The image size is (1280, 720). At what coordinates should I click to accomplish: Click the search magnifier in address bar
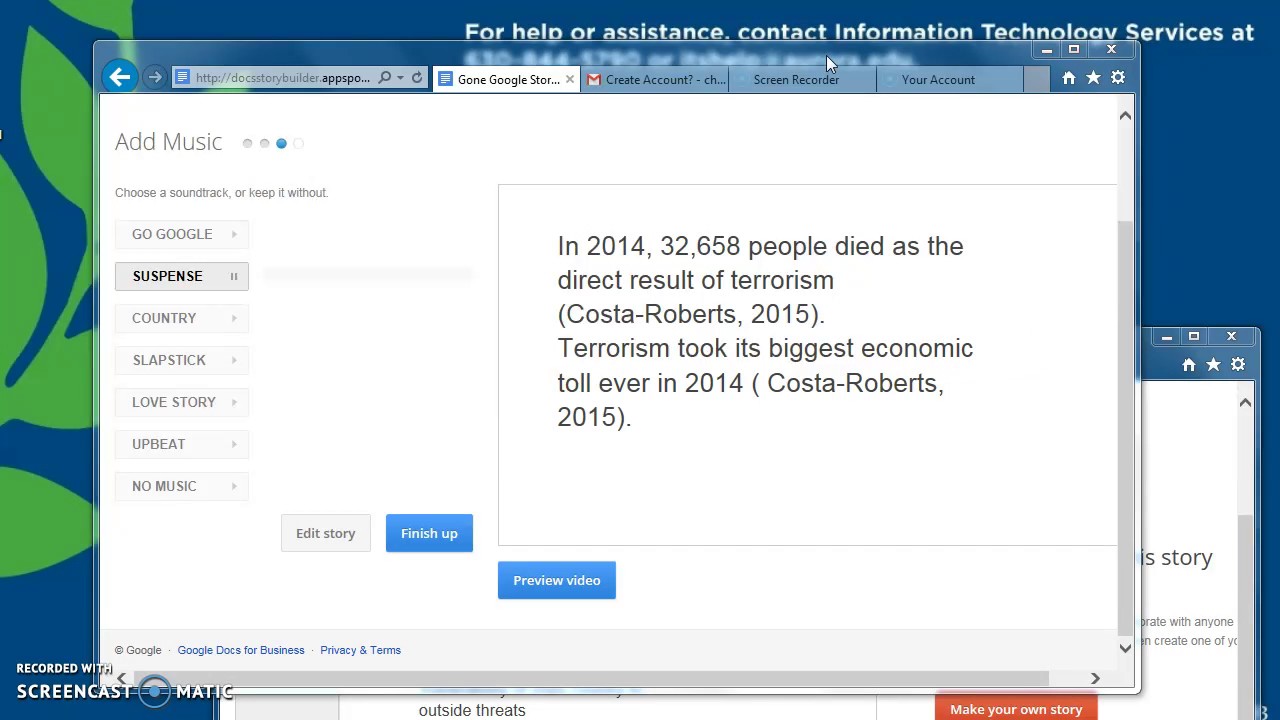point(385,78)
